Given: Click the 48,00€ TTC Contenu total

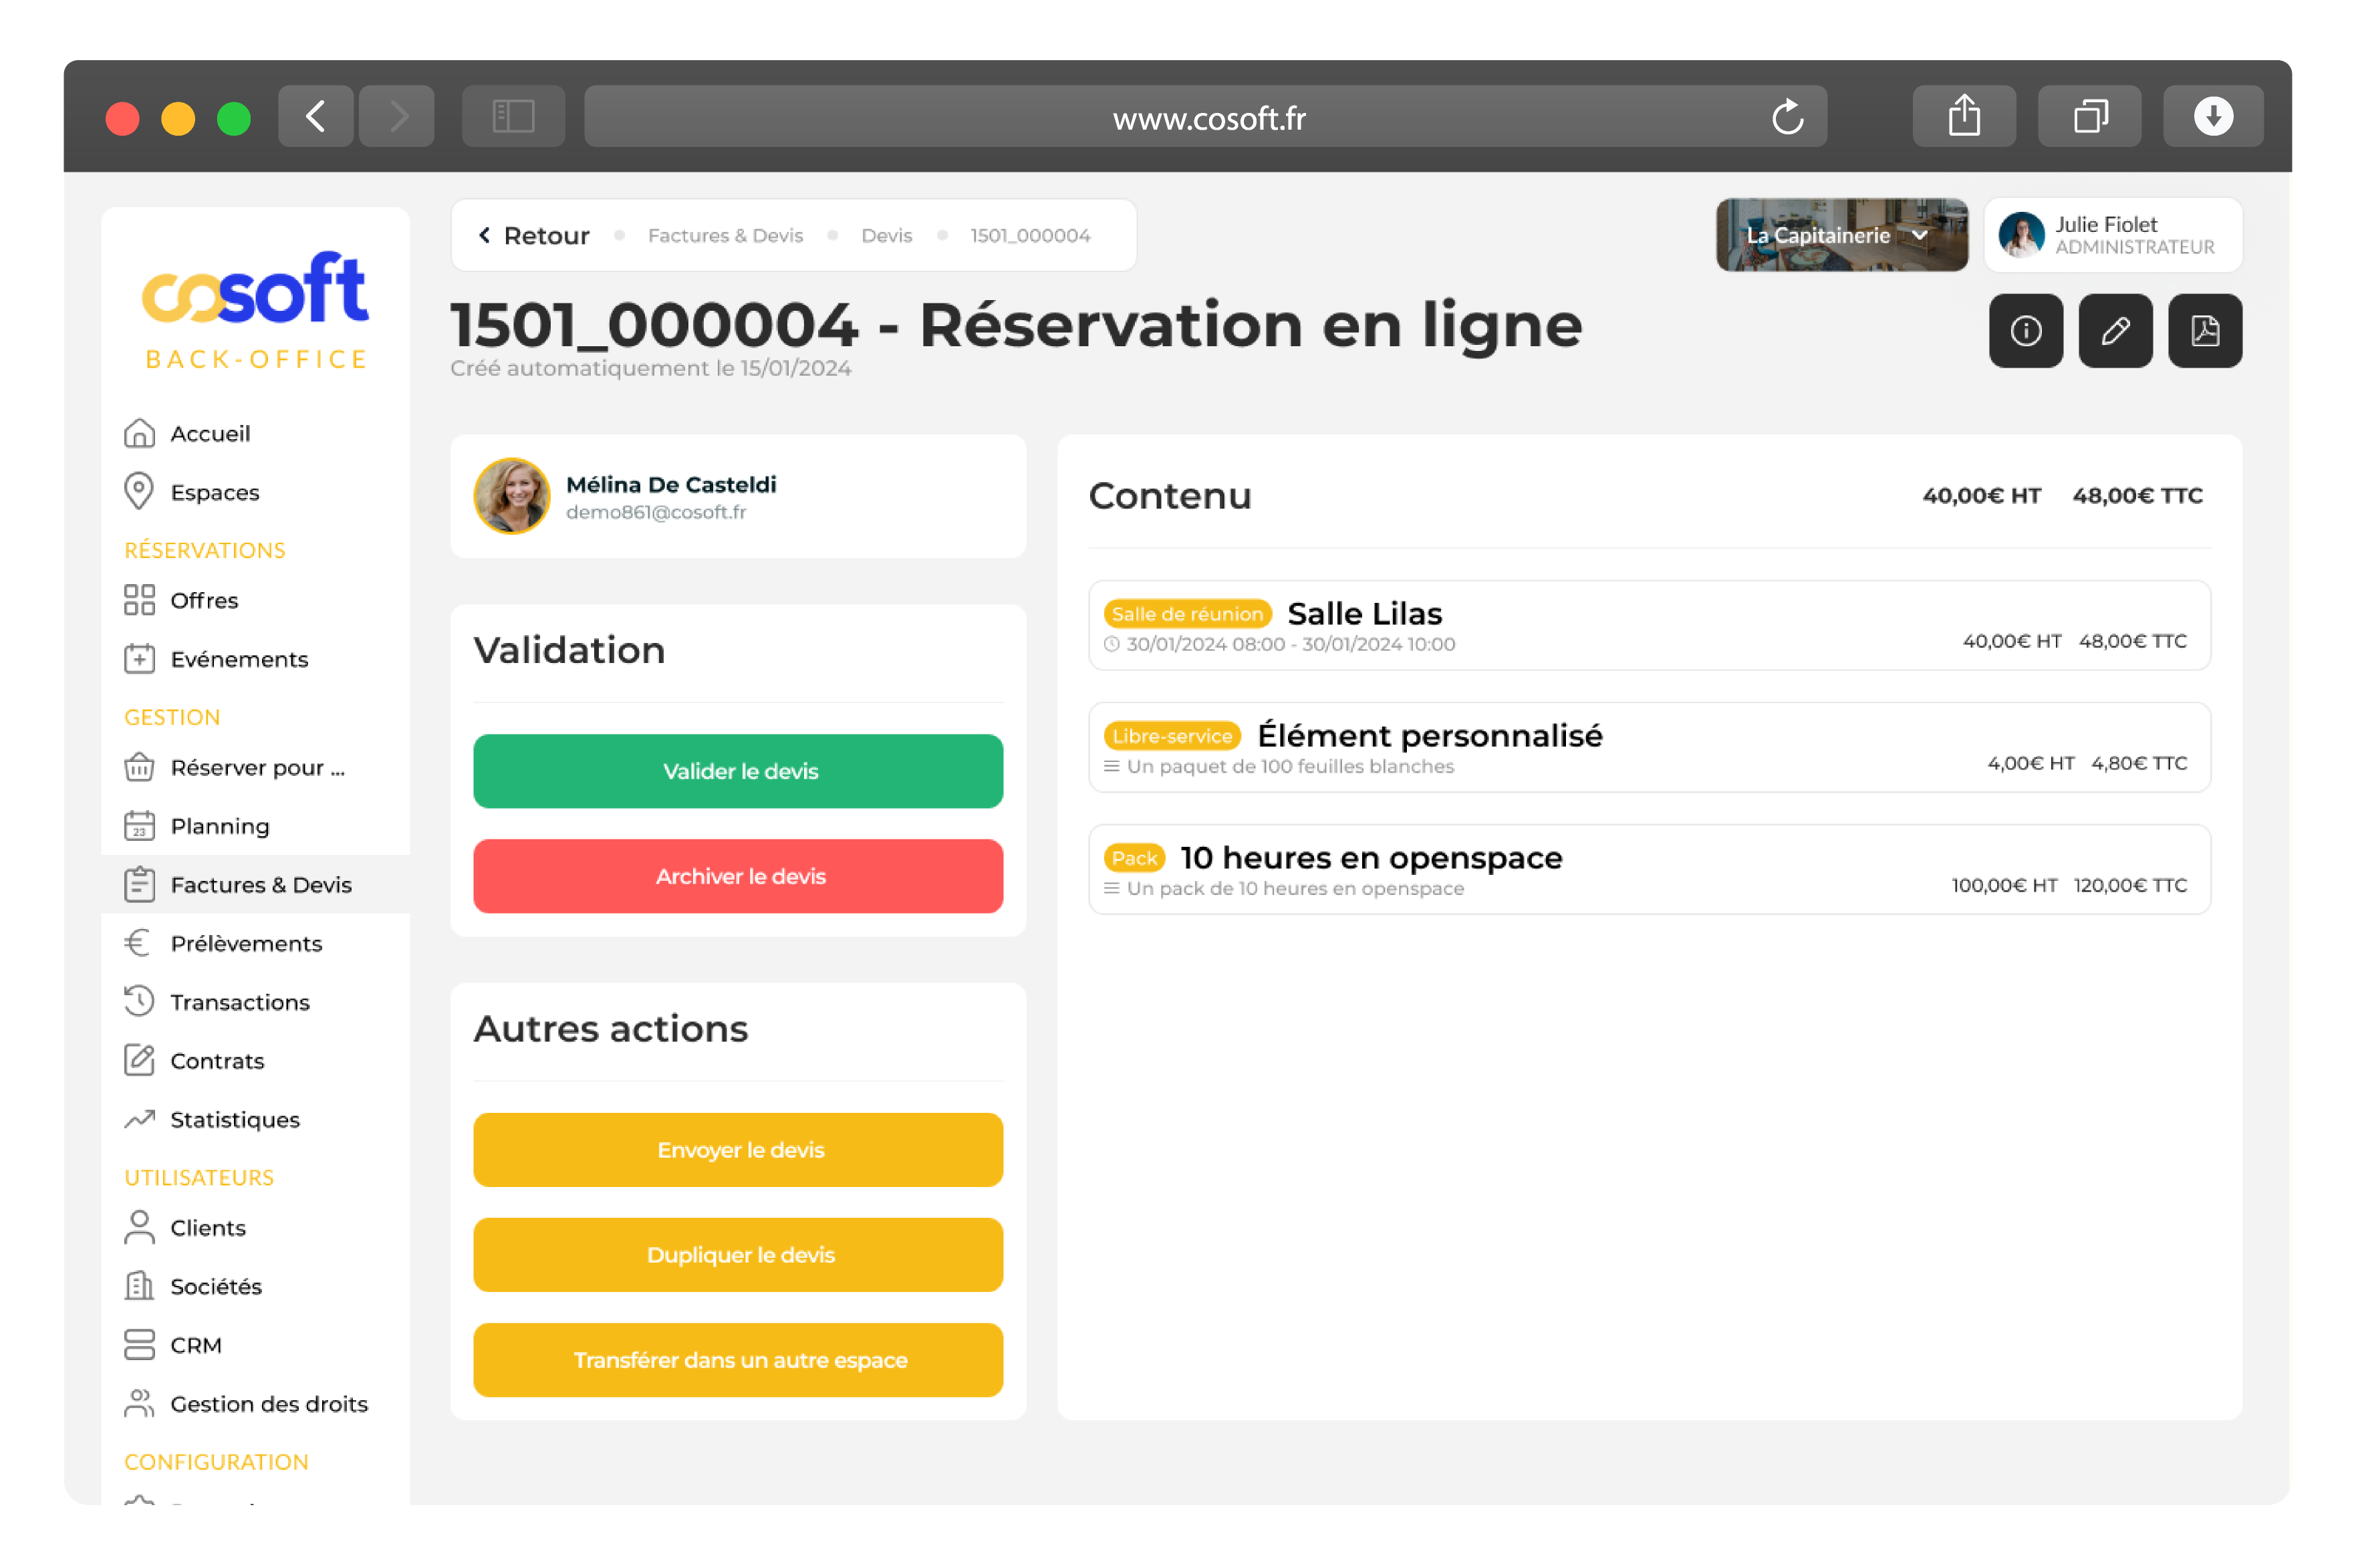Looking at the screenshot, I should click(2137, 496).
